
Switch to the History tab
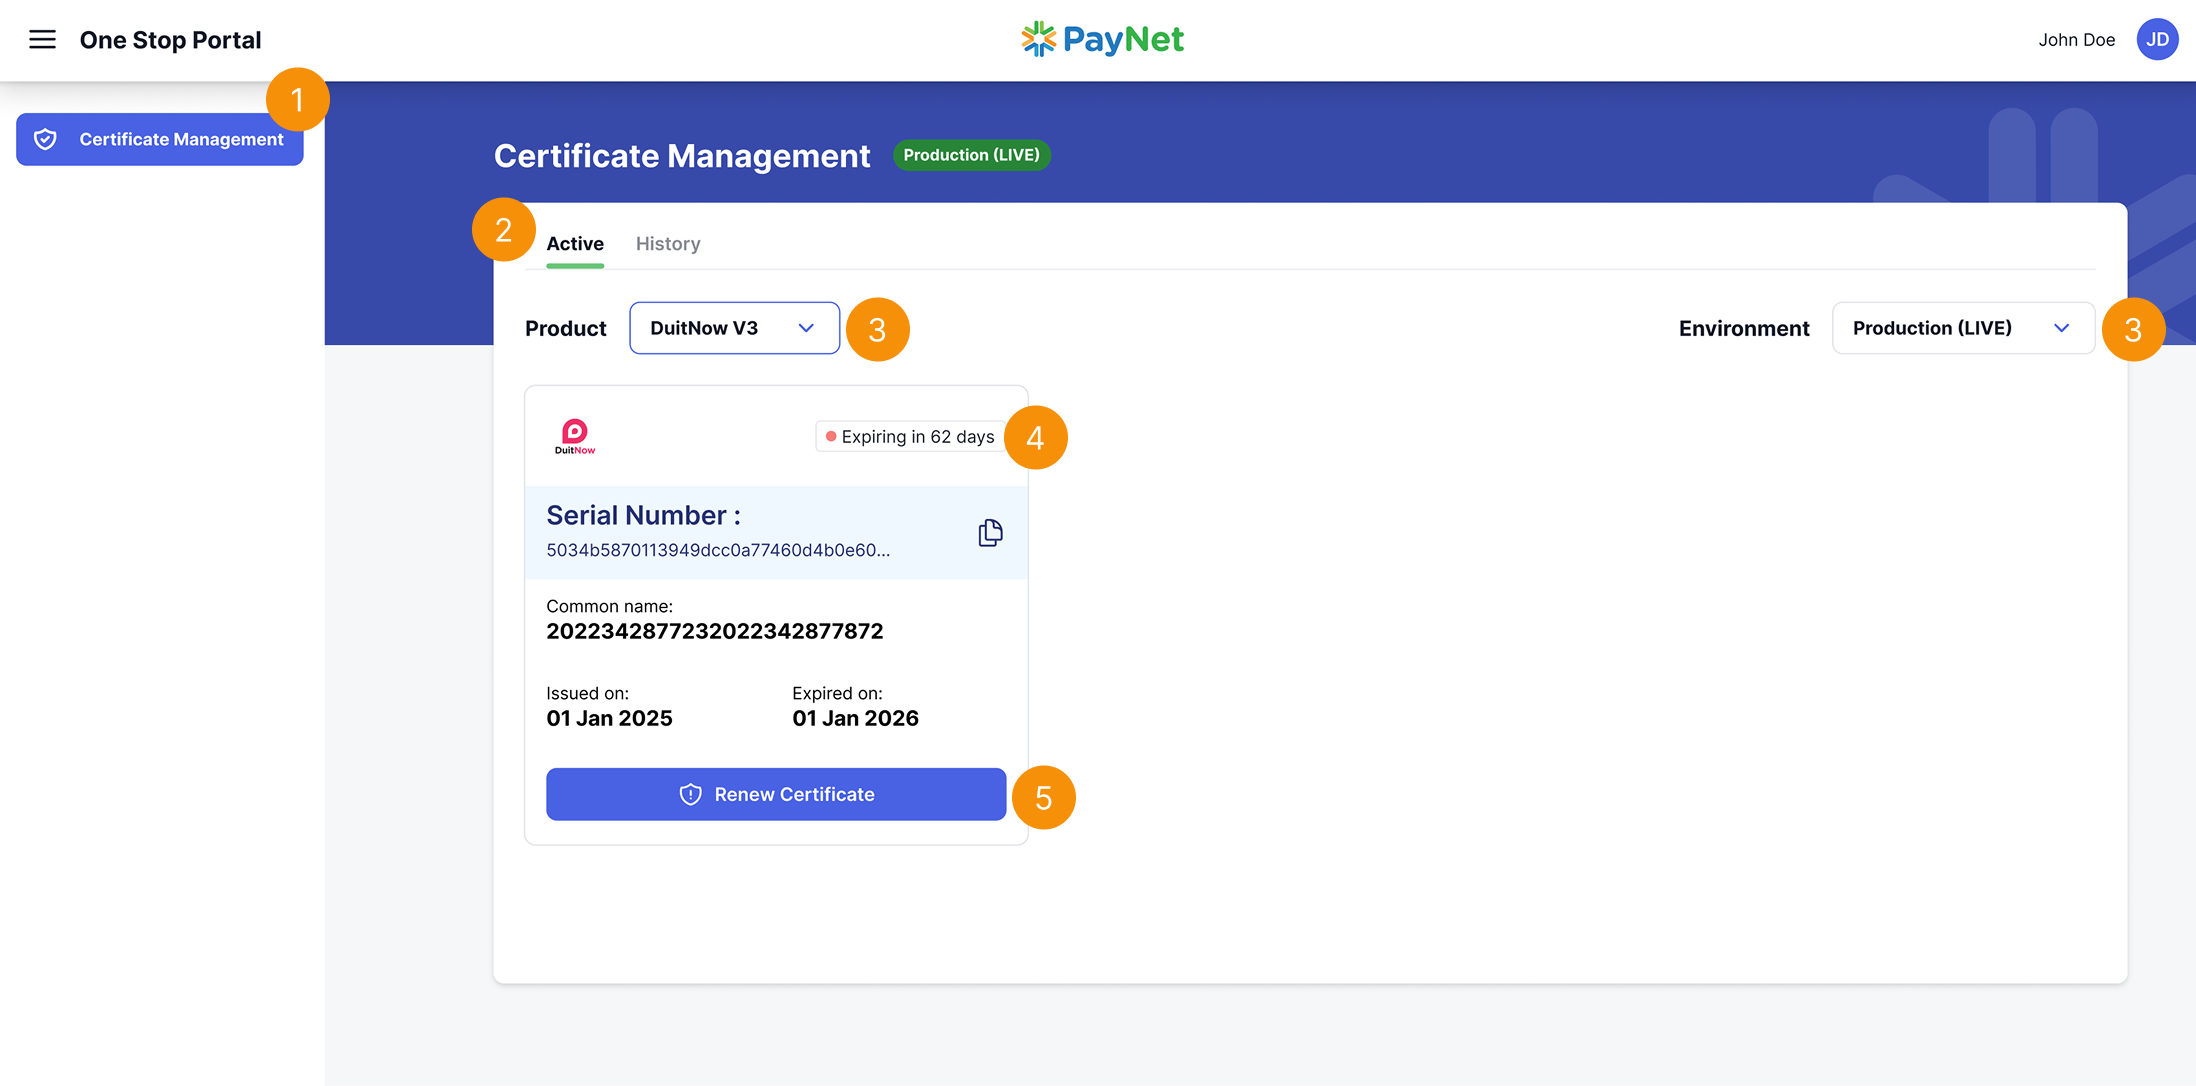667,243
